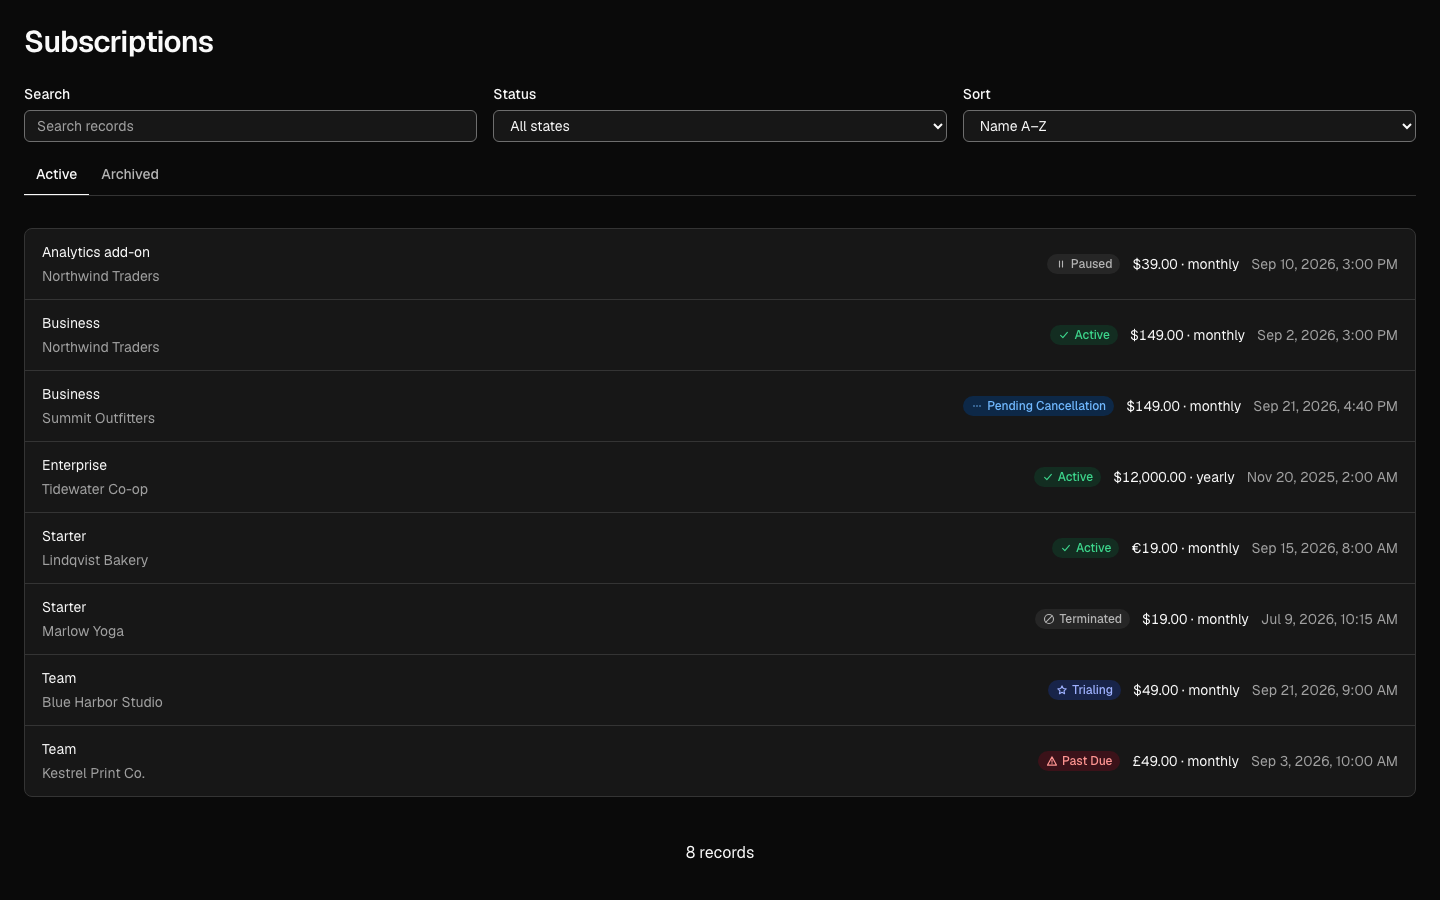
Task: Click the checkmark icon for Tidewater Co-op
Action: 1048,477
